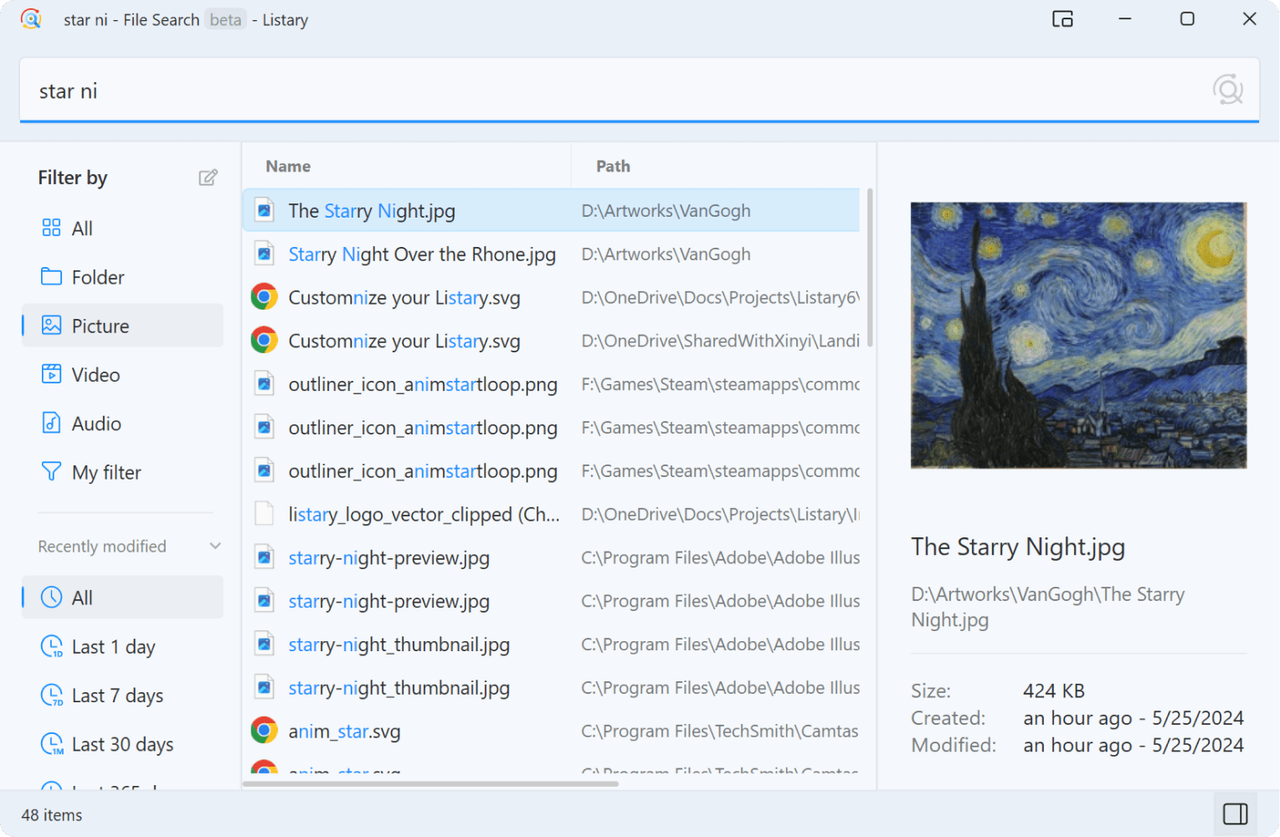
Task: Click the D:\Artworks\VanGogh path of The Starry Night.jpg
Action: pyautogui.click(x=665, y=211)
